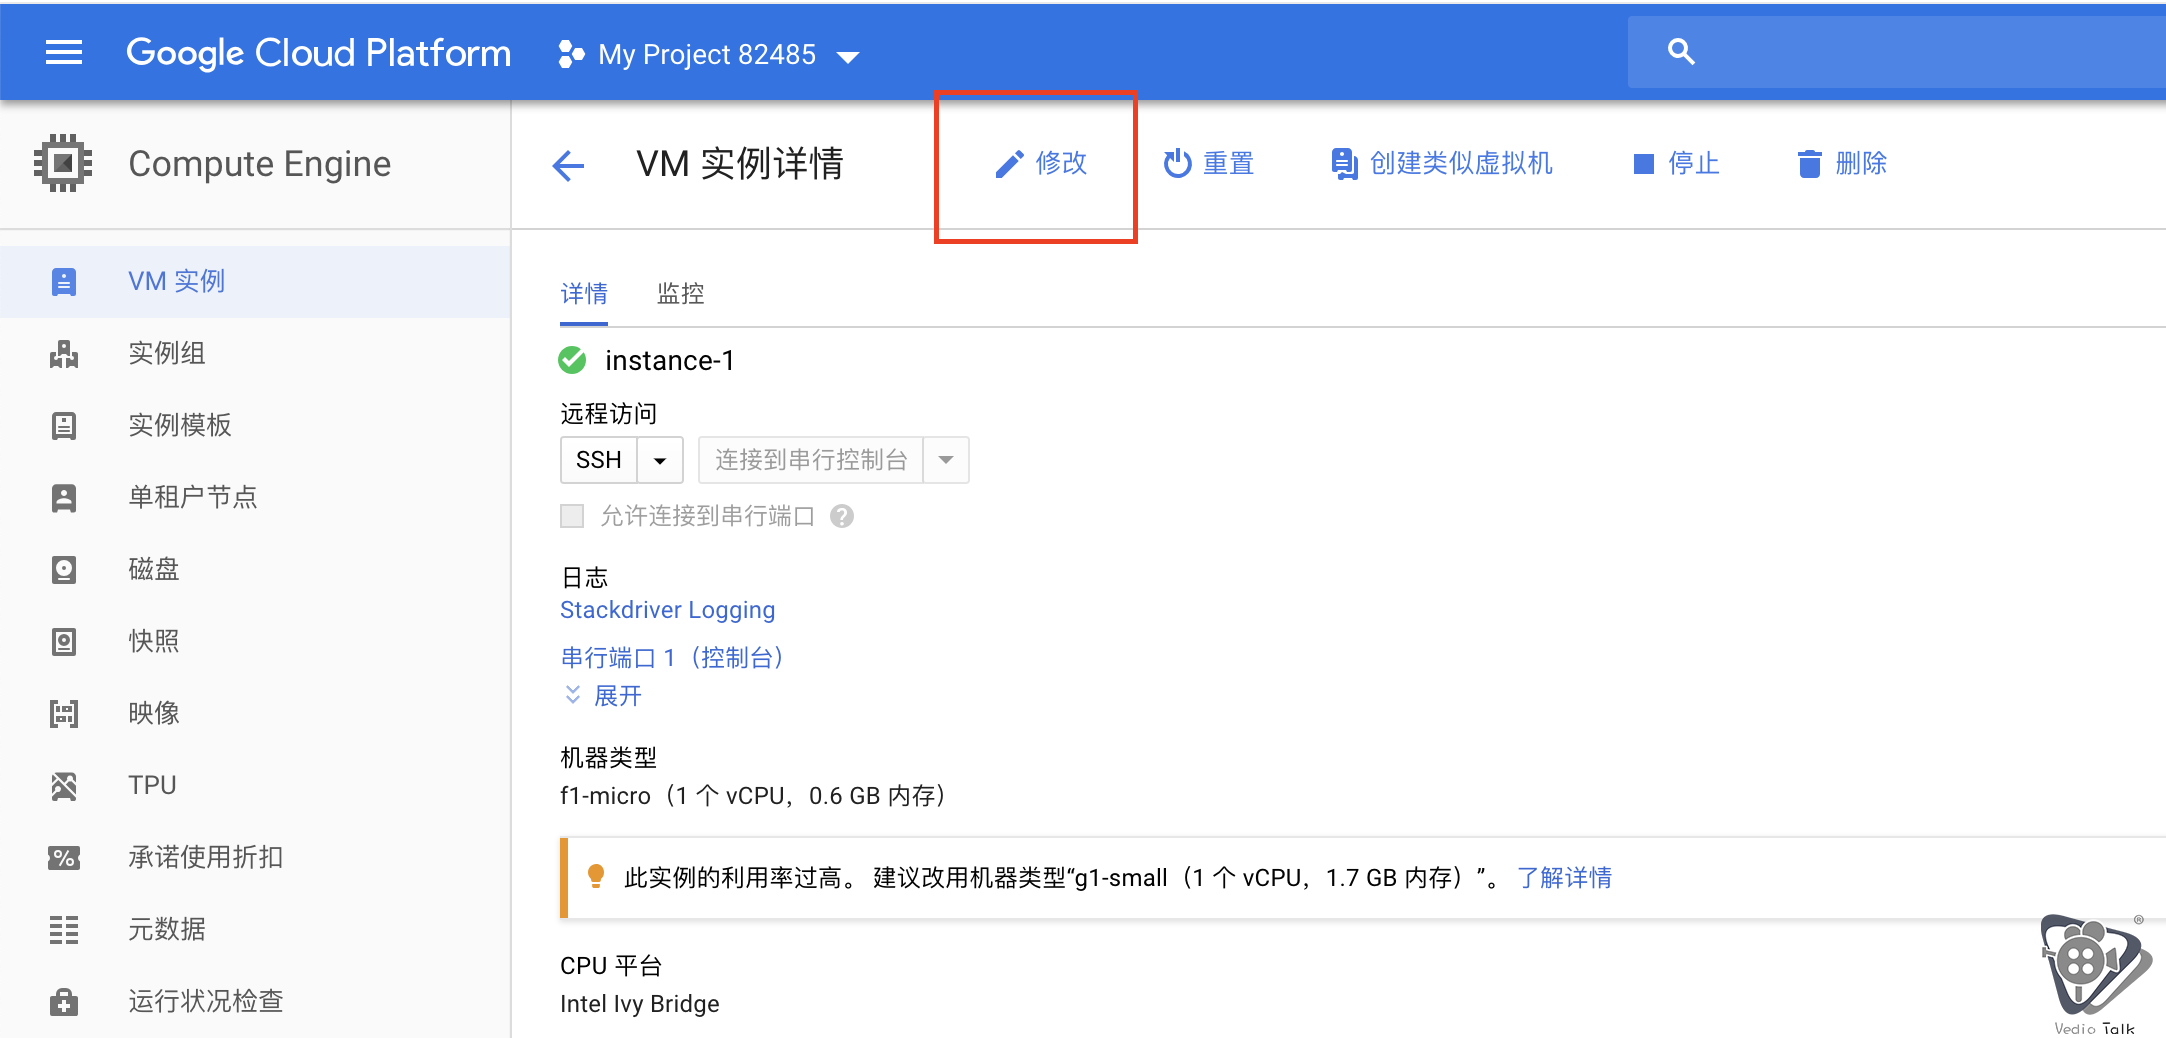Click the 停止 stop button label
2166x1038 pixels.
coord(1694,163)
